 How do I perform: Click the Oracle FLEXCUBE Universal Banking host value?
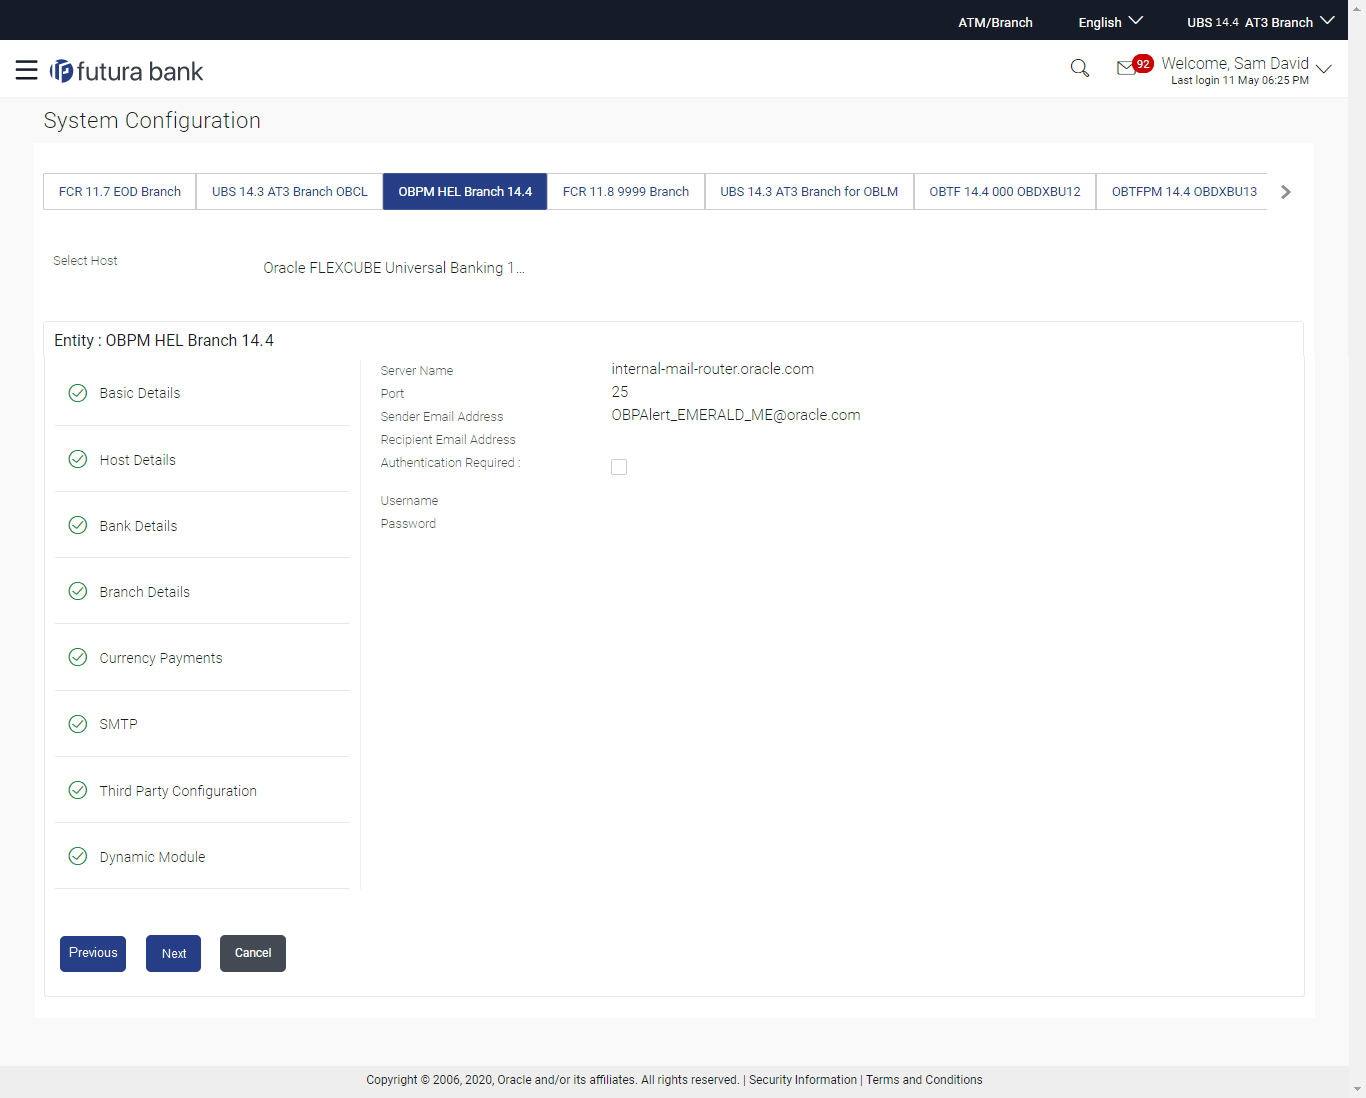click(394, 268)
